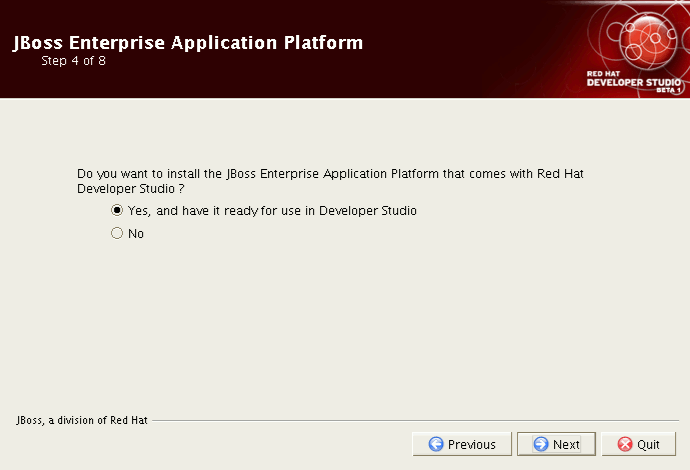Choose the 'No' option label text
The height and width of the screenshot is (470, 690).
pos(136,234)
